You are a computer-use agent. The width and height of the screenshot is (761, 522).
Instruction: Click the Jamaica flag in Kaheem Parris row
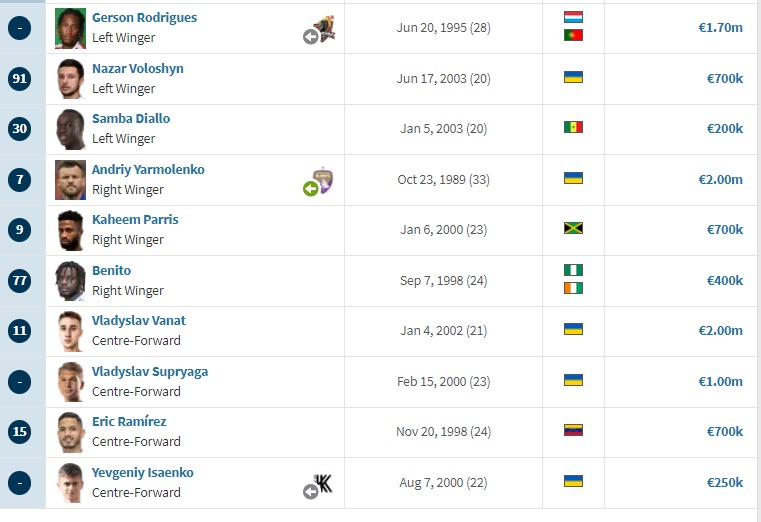pos(573,228)
